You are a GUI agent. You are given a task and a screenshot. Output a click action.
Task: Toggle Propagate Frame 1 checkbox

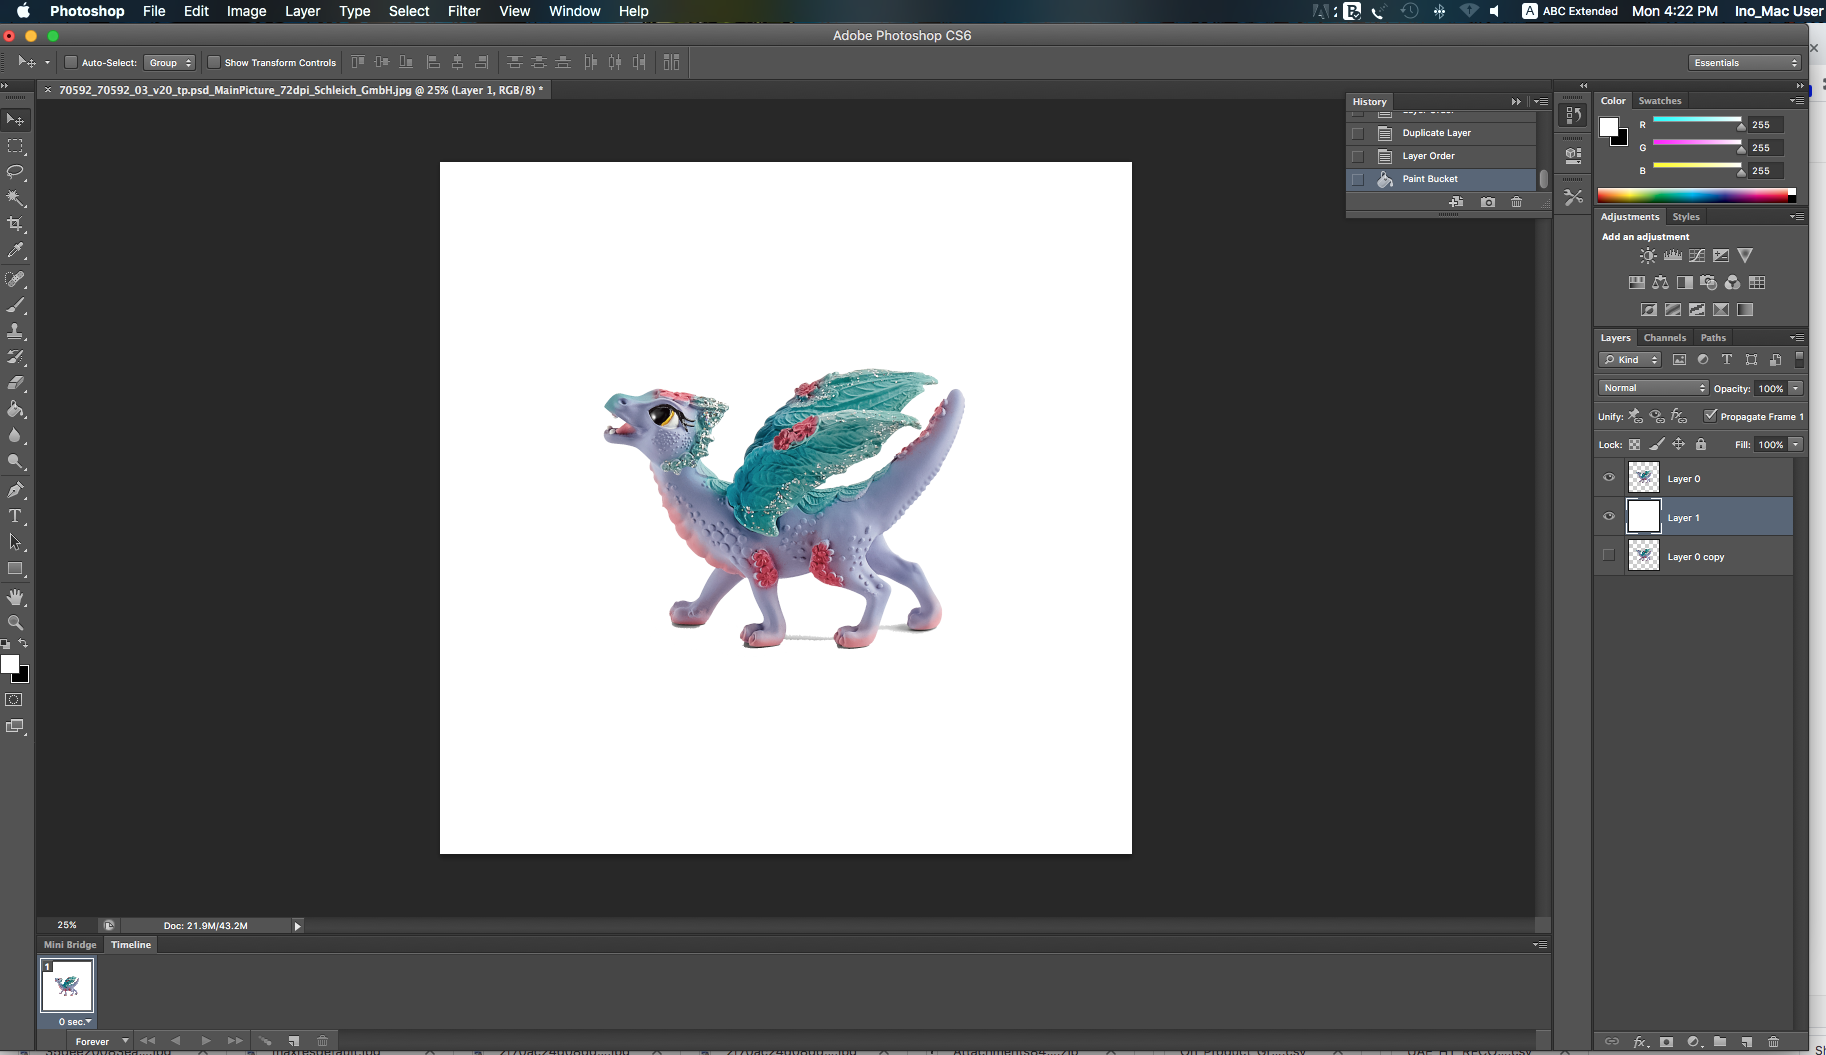click(x=1711, y=416)
